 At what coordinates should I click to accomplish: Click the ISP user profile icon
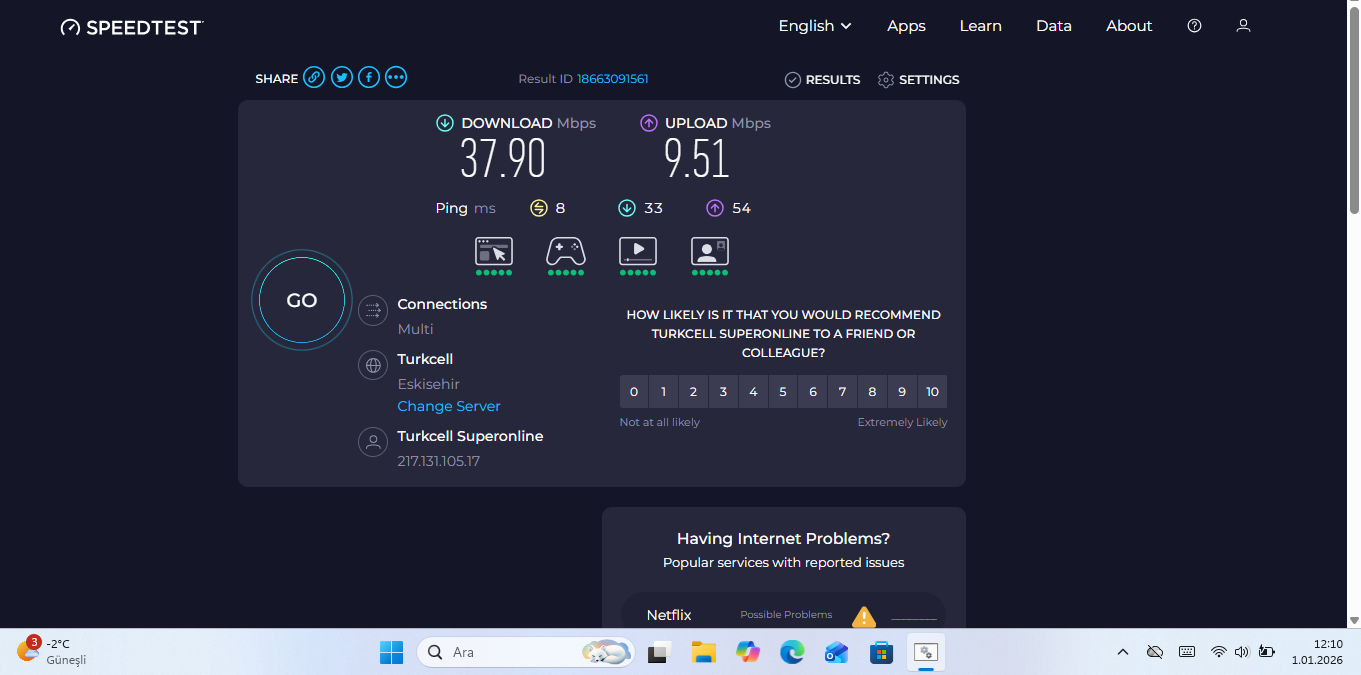(x=373, y=442)
